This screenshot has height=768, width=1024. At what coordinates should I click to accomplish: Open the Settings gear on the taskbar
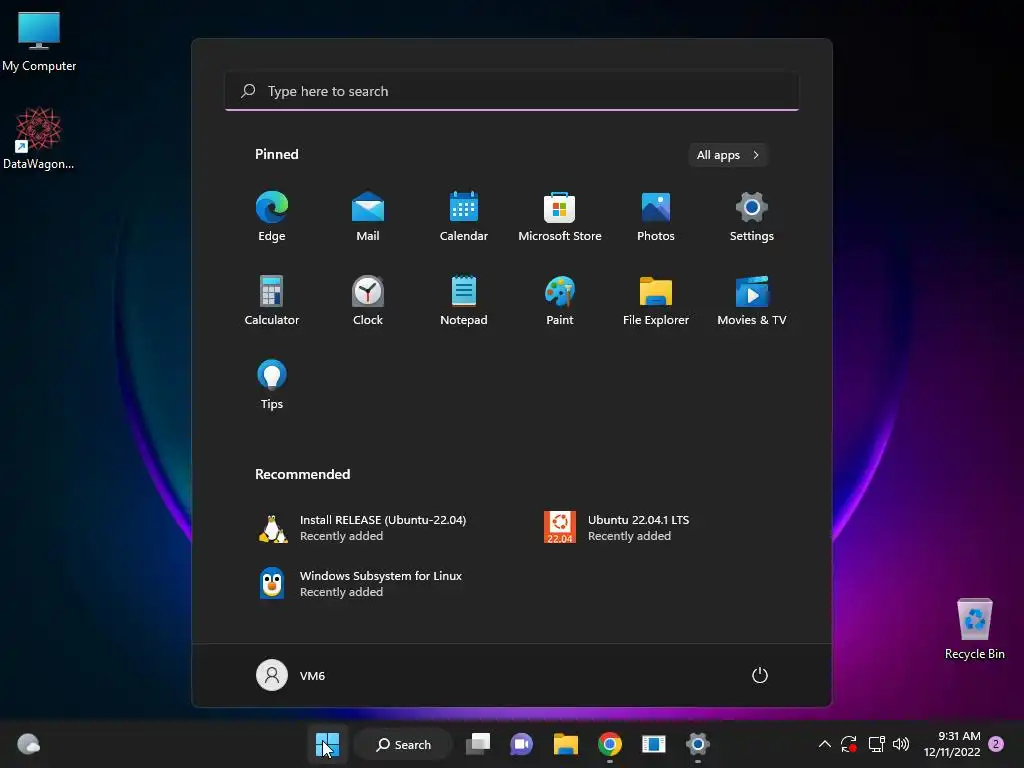point(697,744)
